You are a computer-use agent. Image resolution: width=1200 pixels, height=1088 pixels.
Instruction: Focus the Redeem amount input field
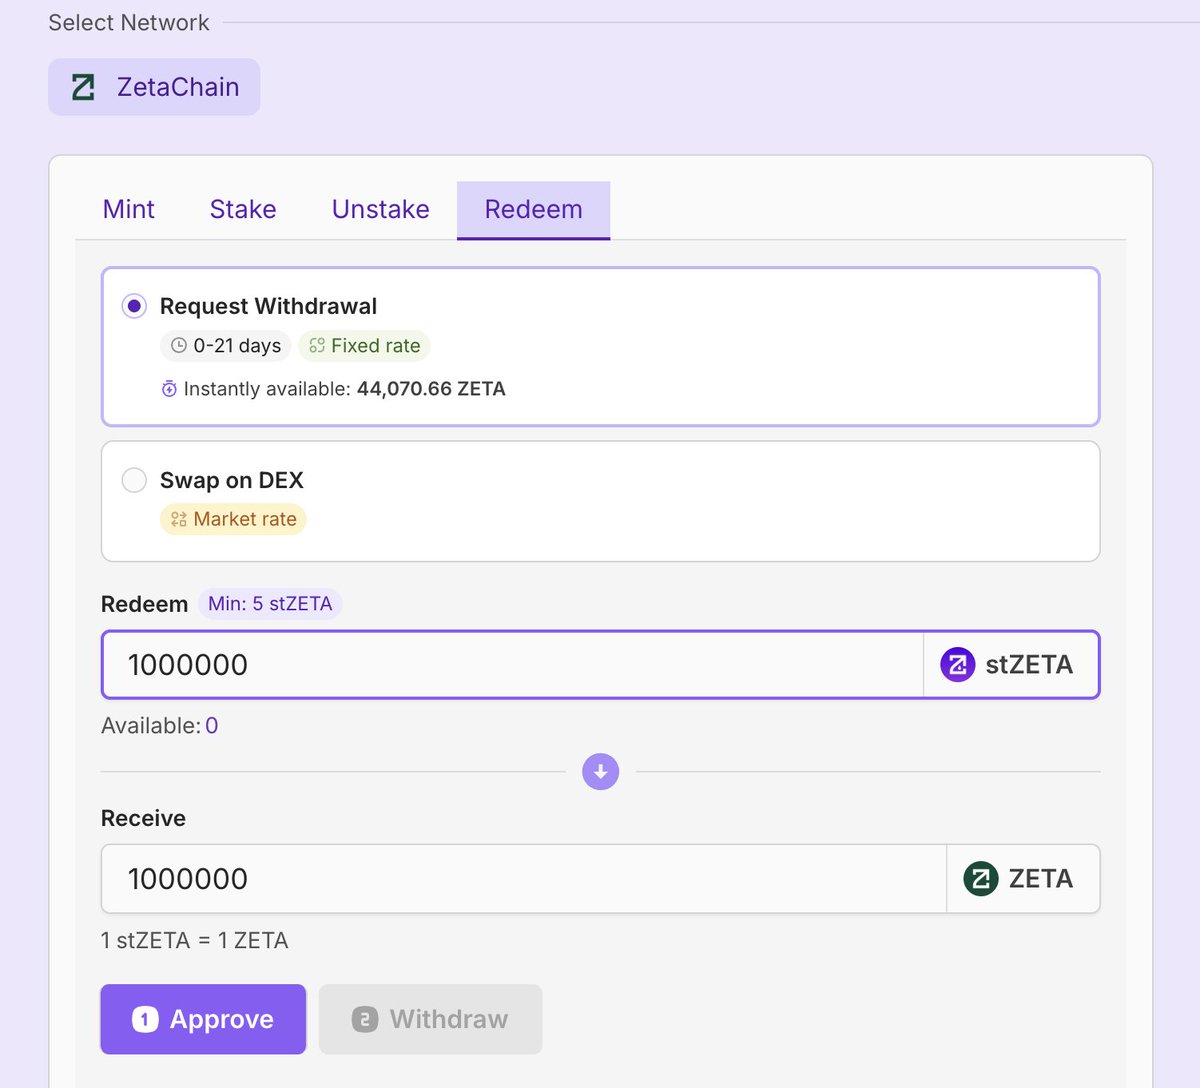tap(513, 664)
